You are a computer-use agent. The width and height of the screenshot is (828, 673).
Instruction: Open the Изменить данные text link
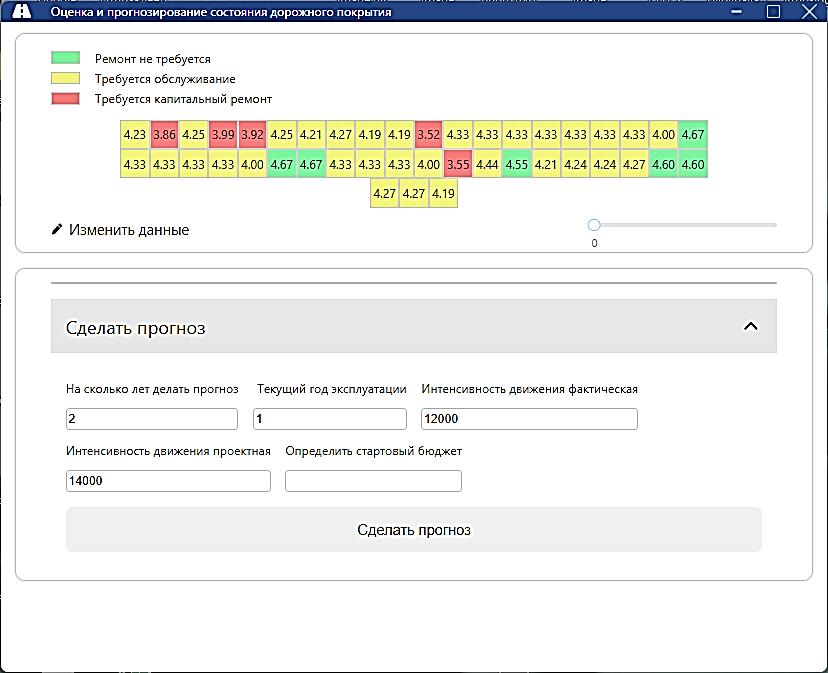pos(128,230)
